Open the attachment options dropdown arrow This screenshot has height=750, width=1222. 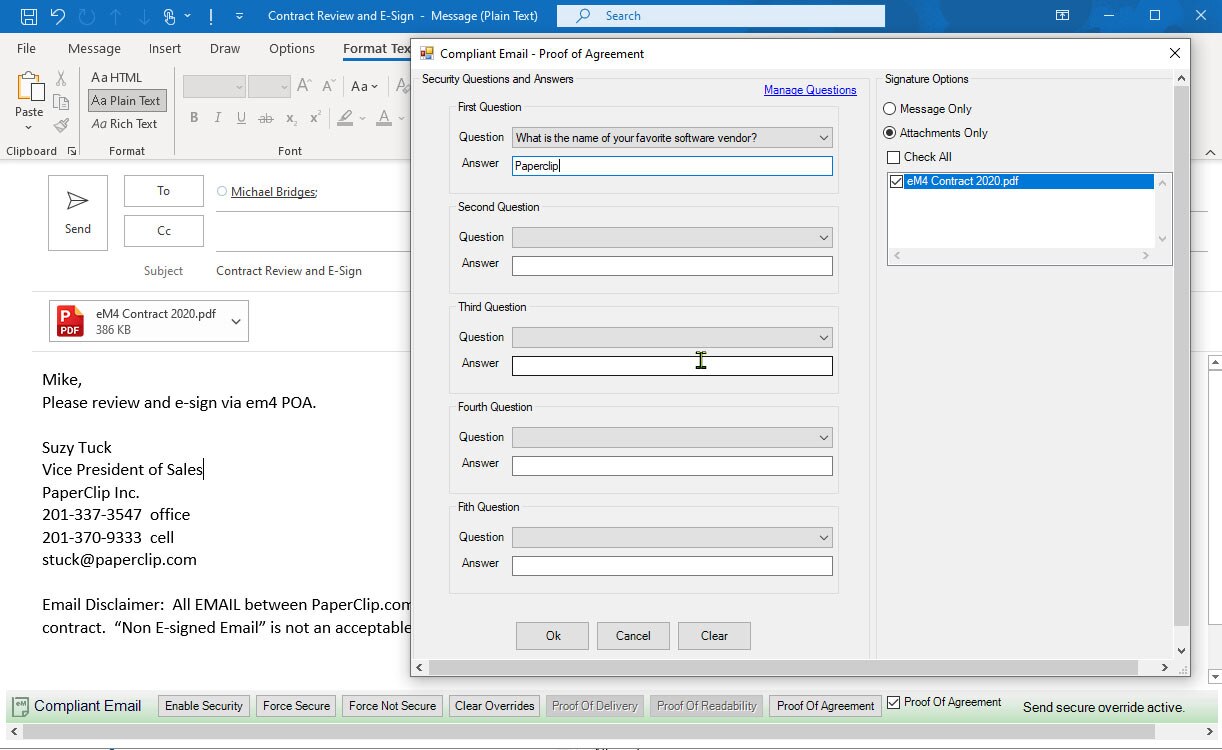click(x=236, y=321)
